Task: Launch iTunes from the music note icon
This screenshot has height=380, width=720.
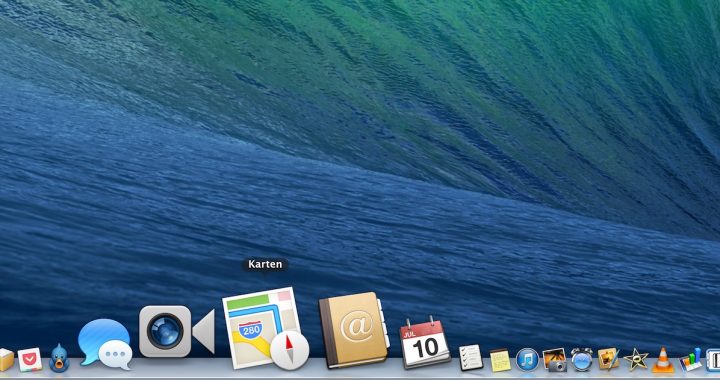Action: click(527, 359)
